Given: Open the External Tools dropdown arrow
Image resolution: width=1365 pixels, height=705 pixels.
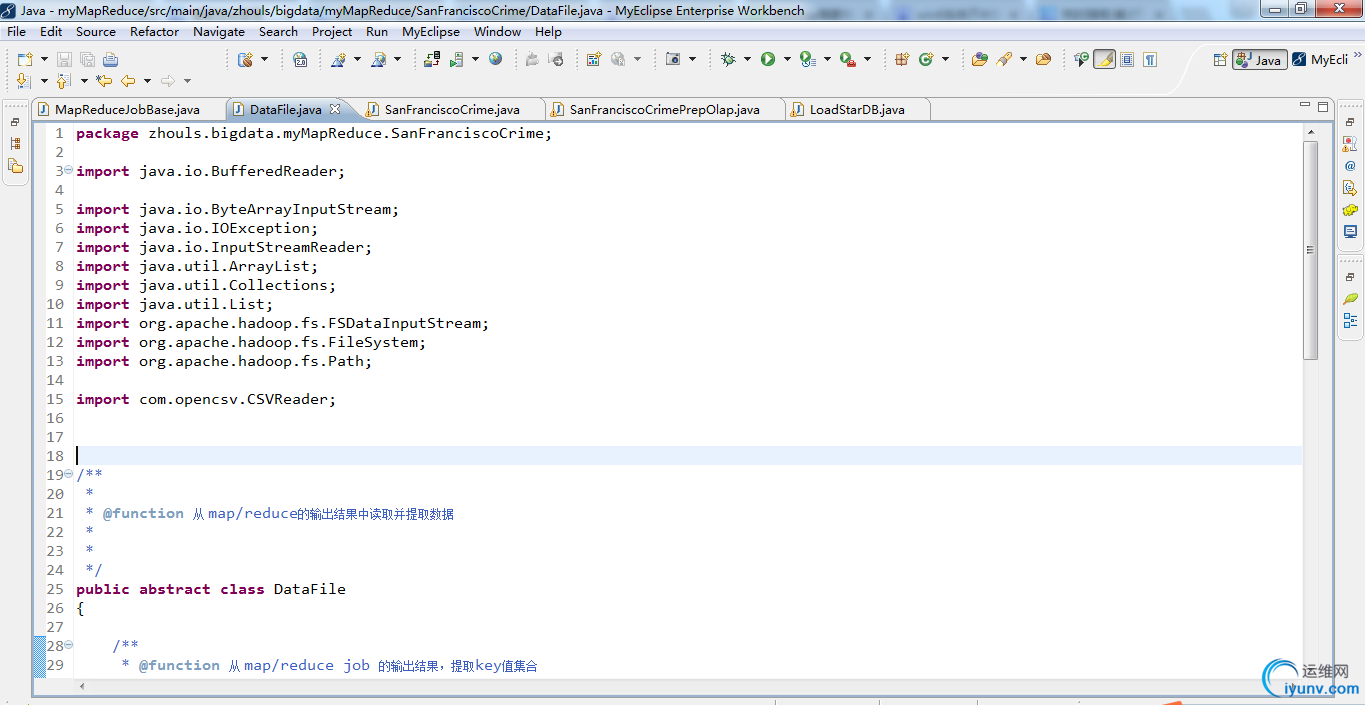Looking at the screenshot, I should click(x=867, y=59).
